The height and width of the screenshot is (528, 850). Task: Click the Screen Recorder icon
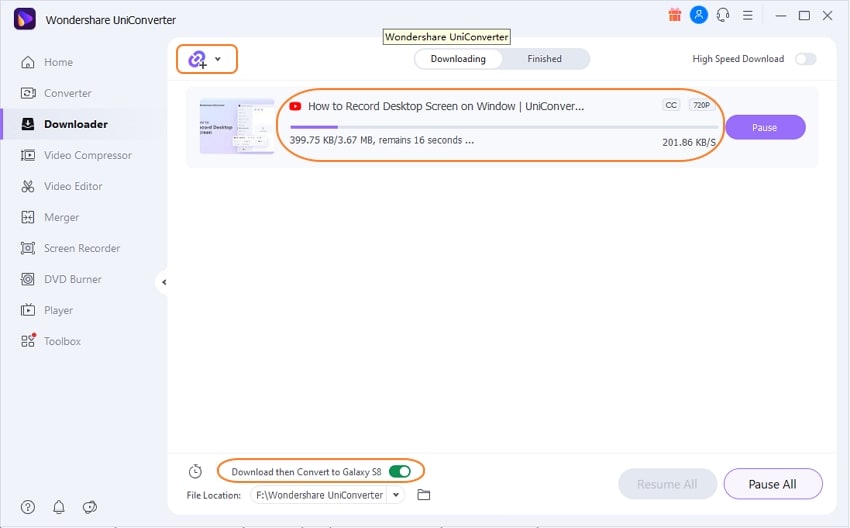pos(28,248)
